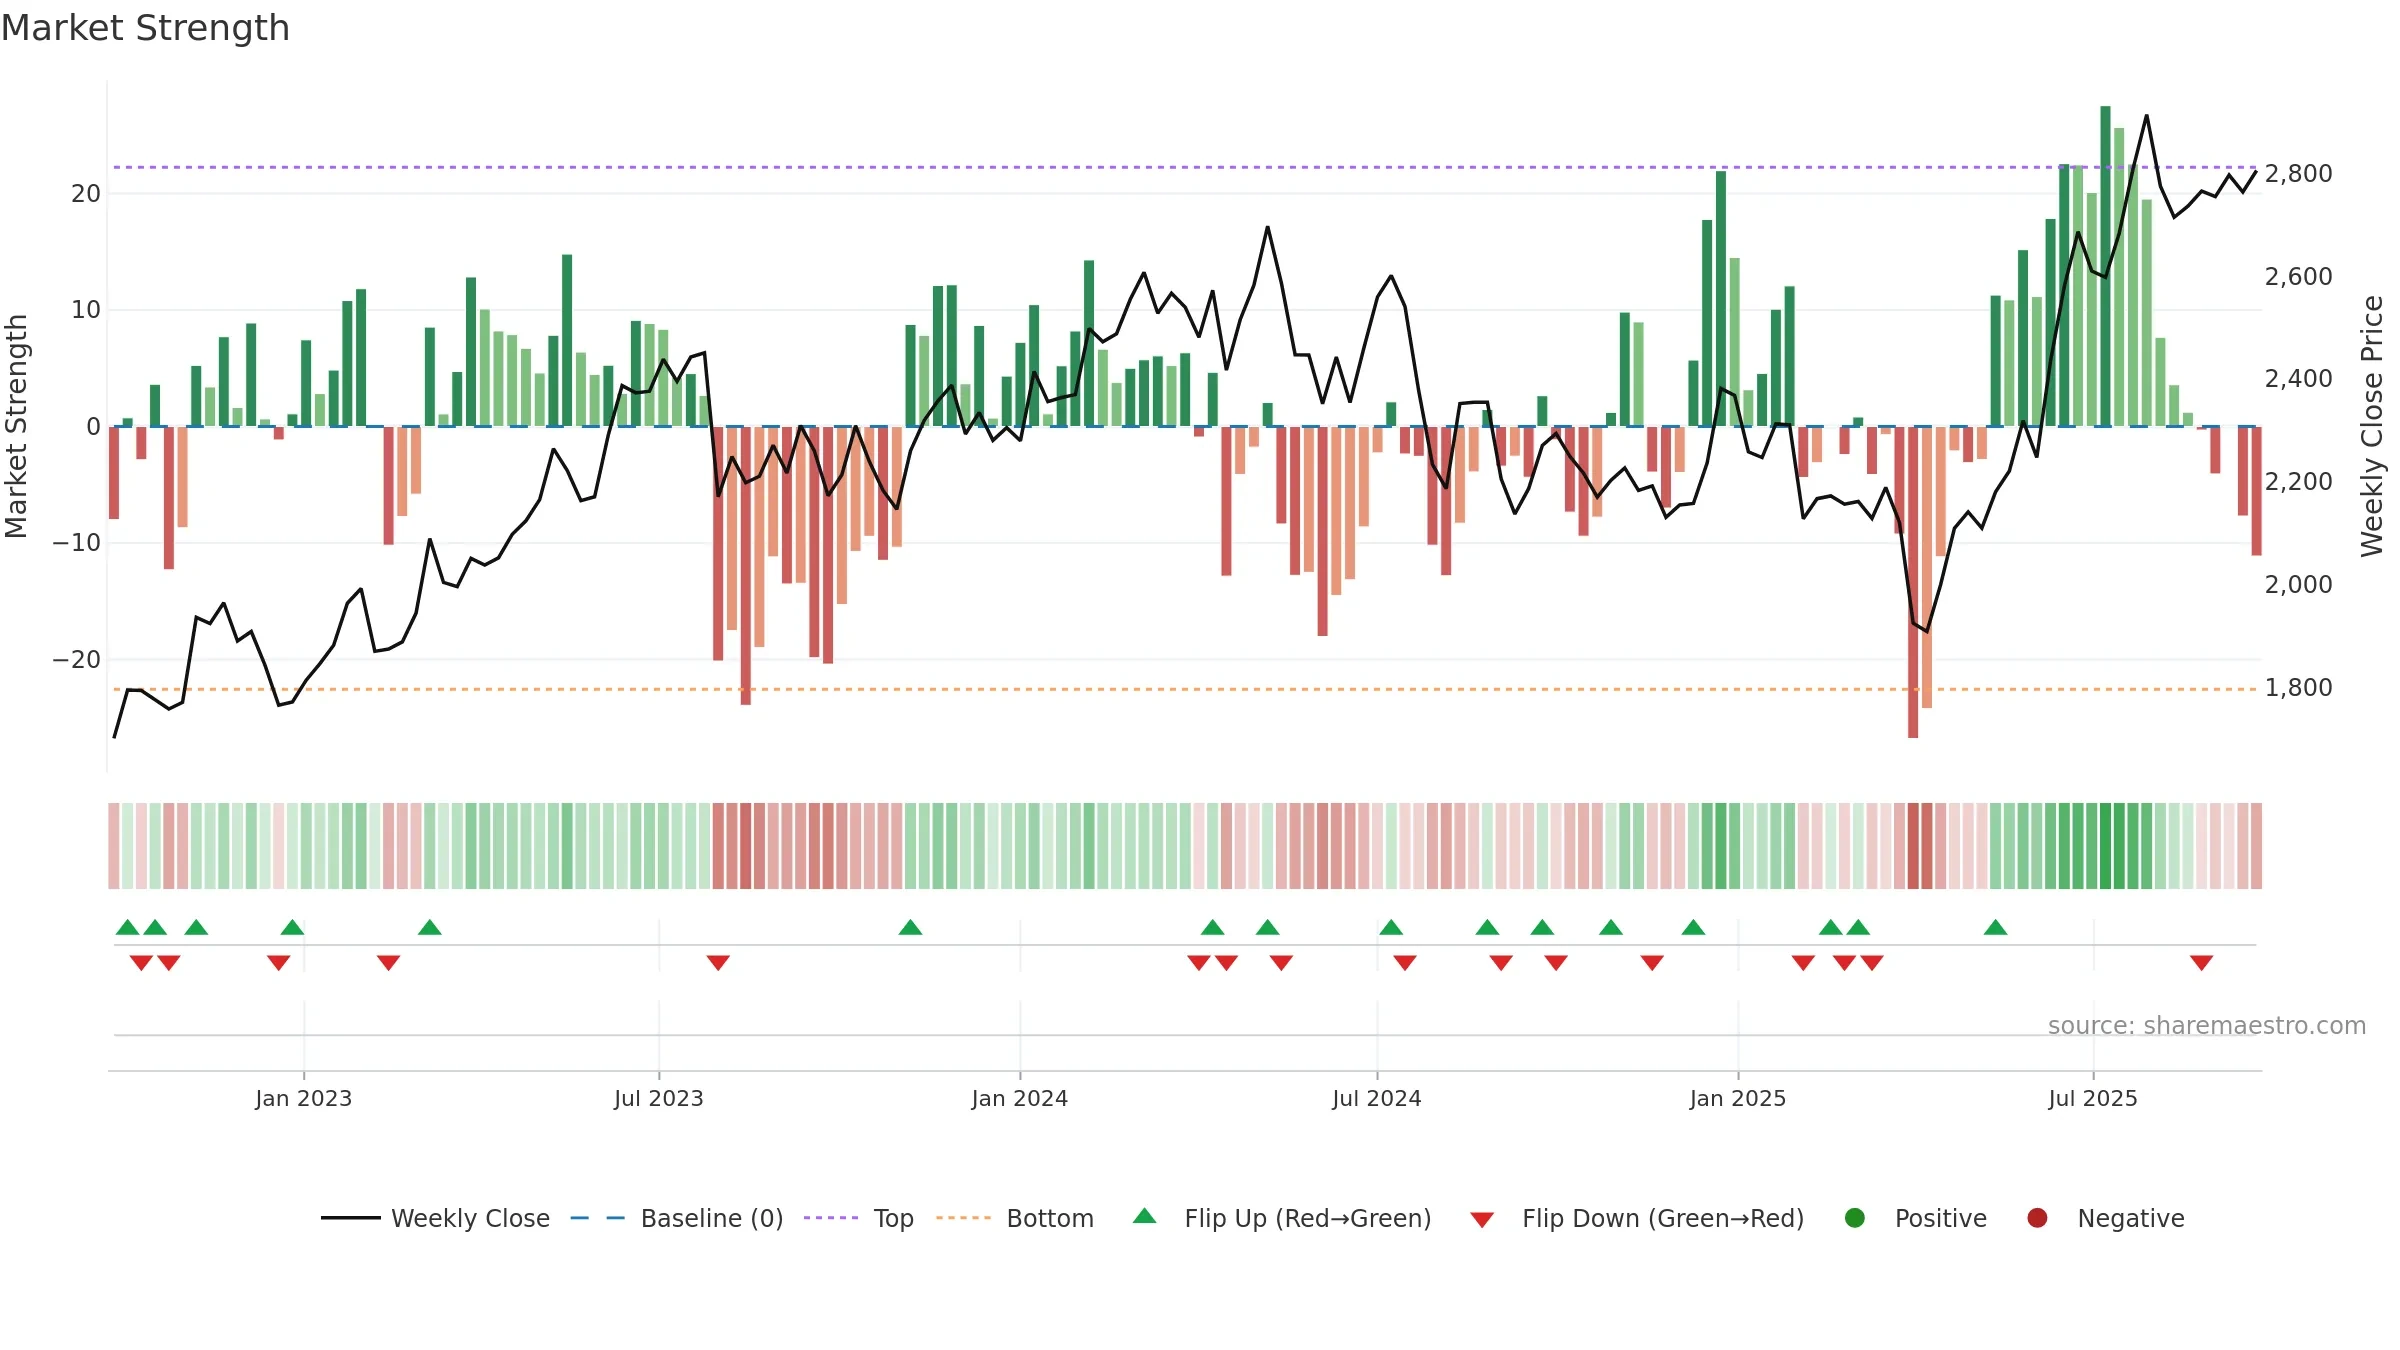Click the Jul 2023 axis label
Viewport: 2400px width, 1350px height.
coord(659,1098)
